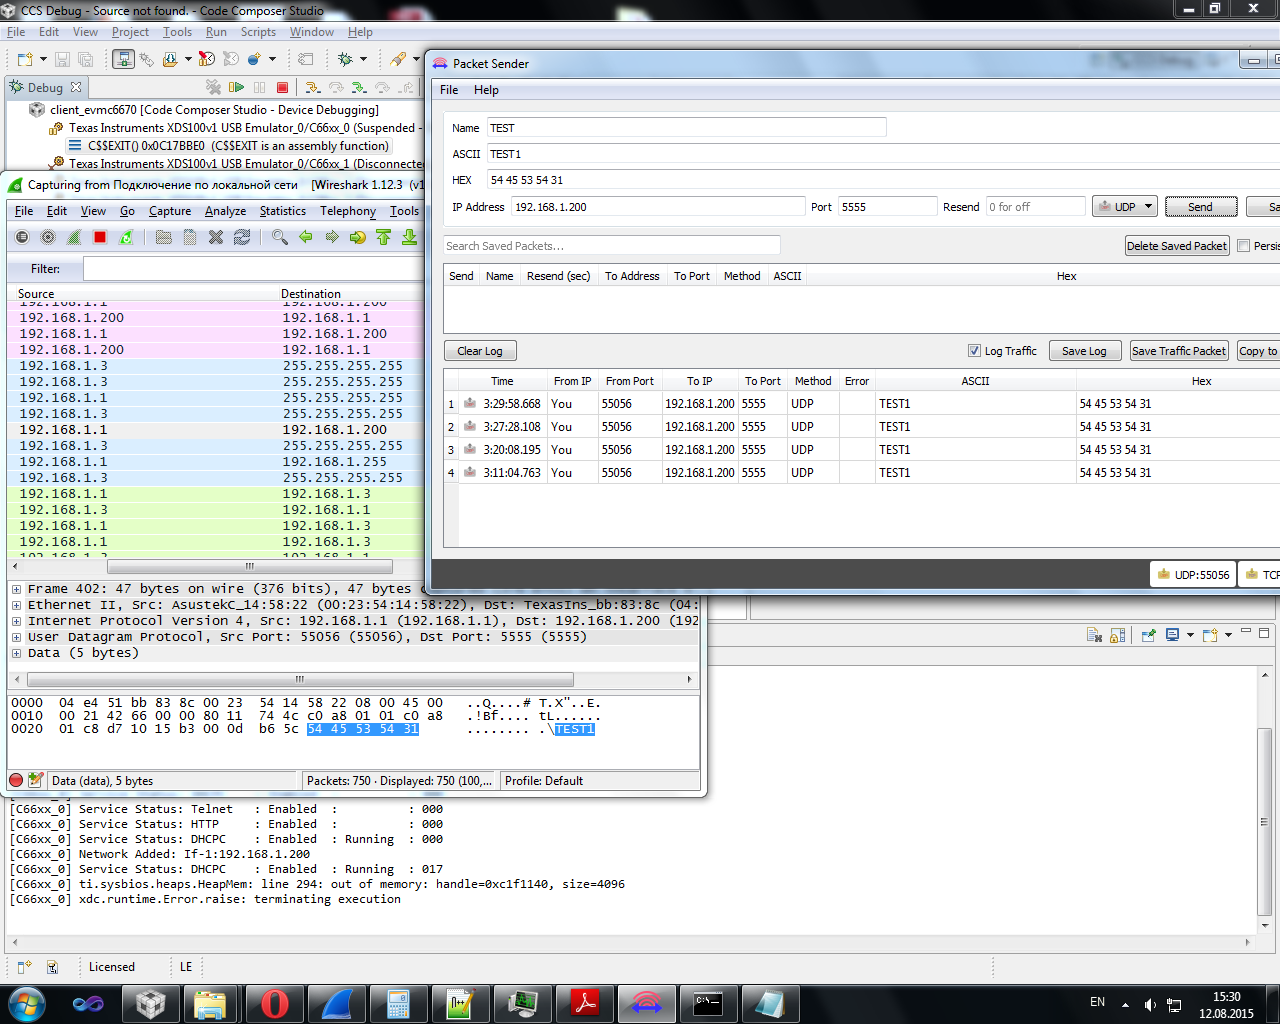The width and height of the screenshot is (1280, 1024).
Task: Send the TEST packet in Packet Sender
Action: (x=1201, y=207)
